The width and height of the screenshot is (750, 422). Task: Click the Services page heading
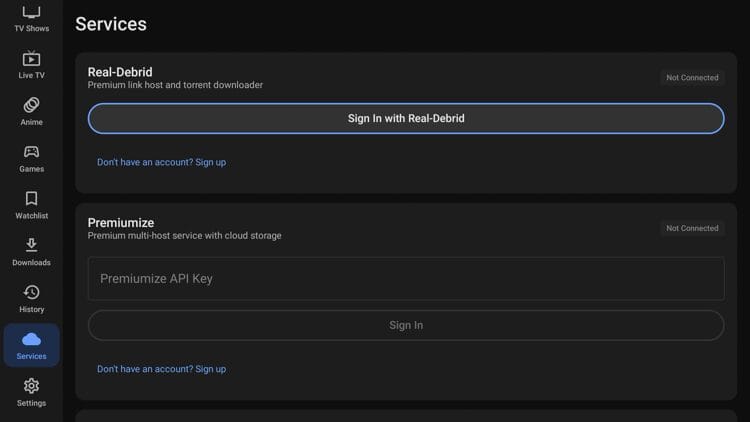pyautogui.click(x=111, y=24)
